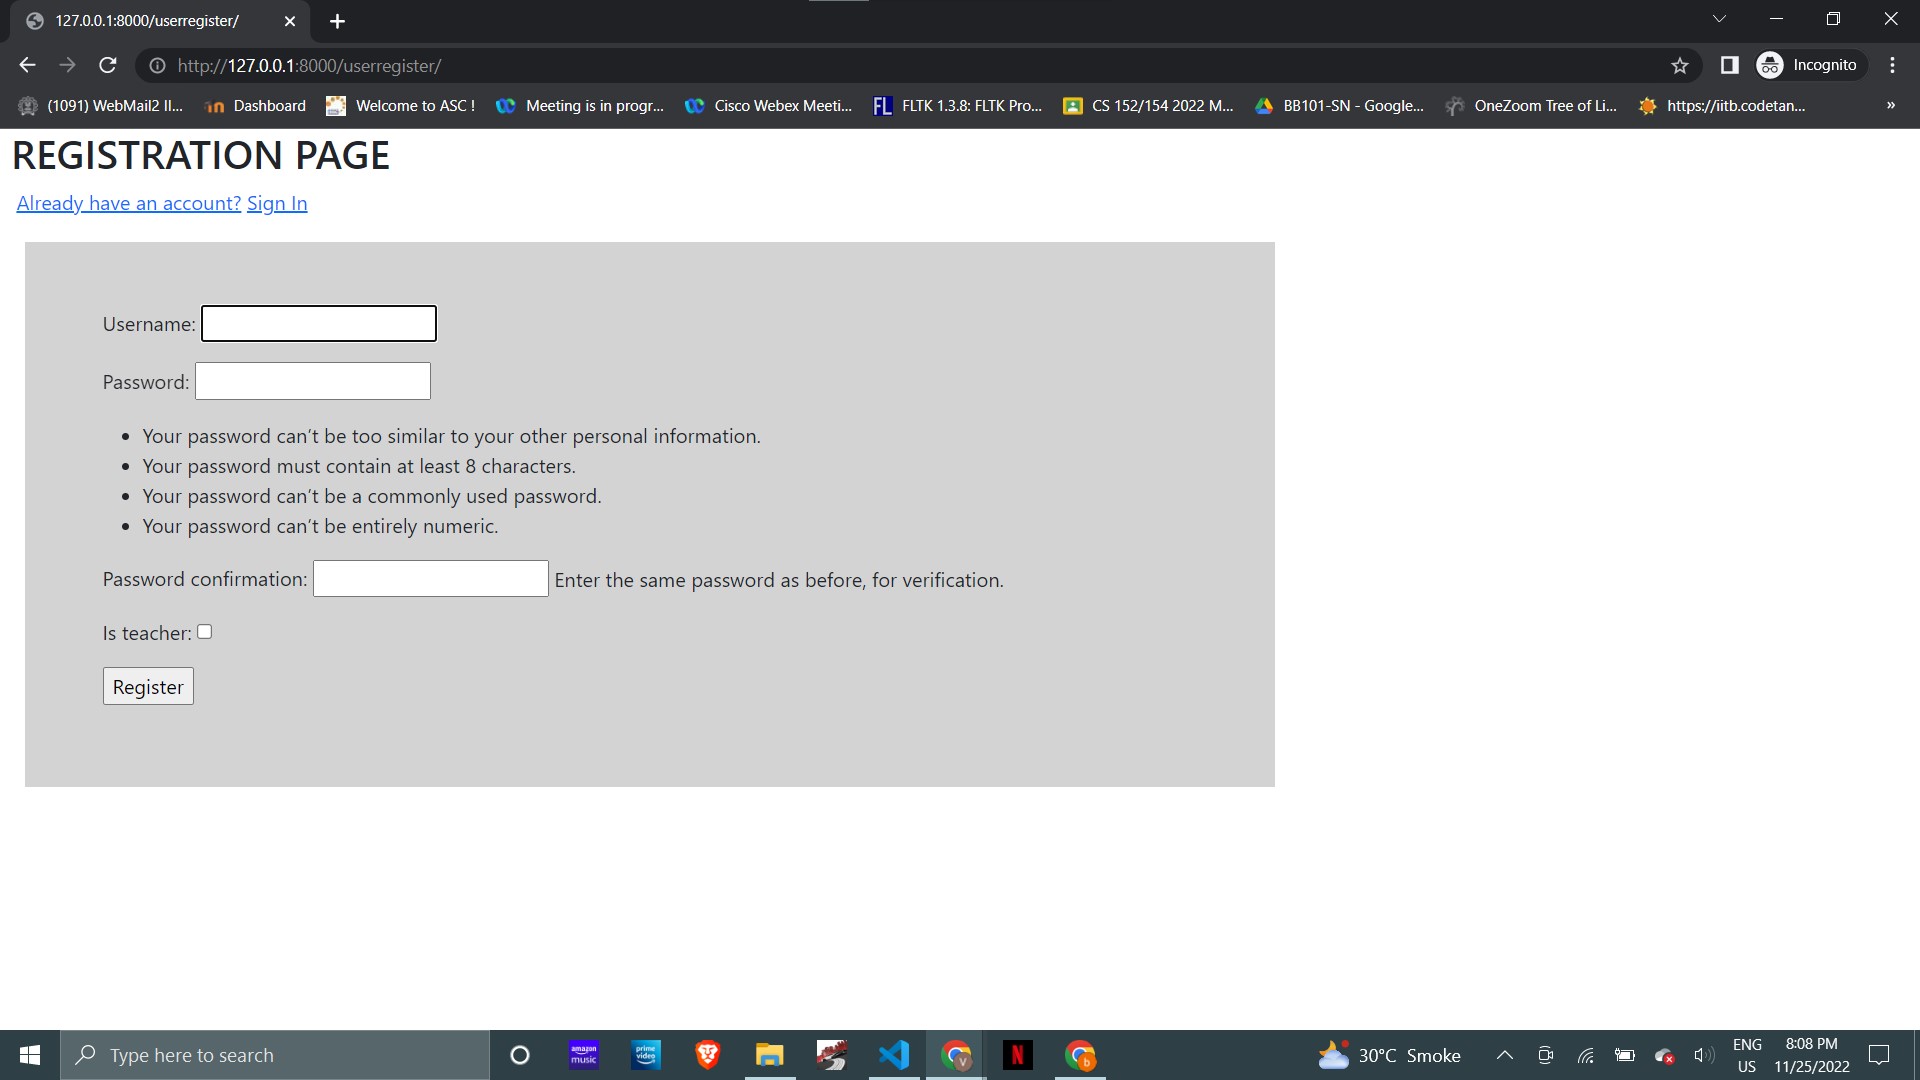Open Chrome's three-dot menu
The width and height of the screenshot is (1920, 1080).
click(1892, 64)
